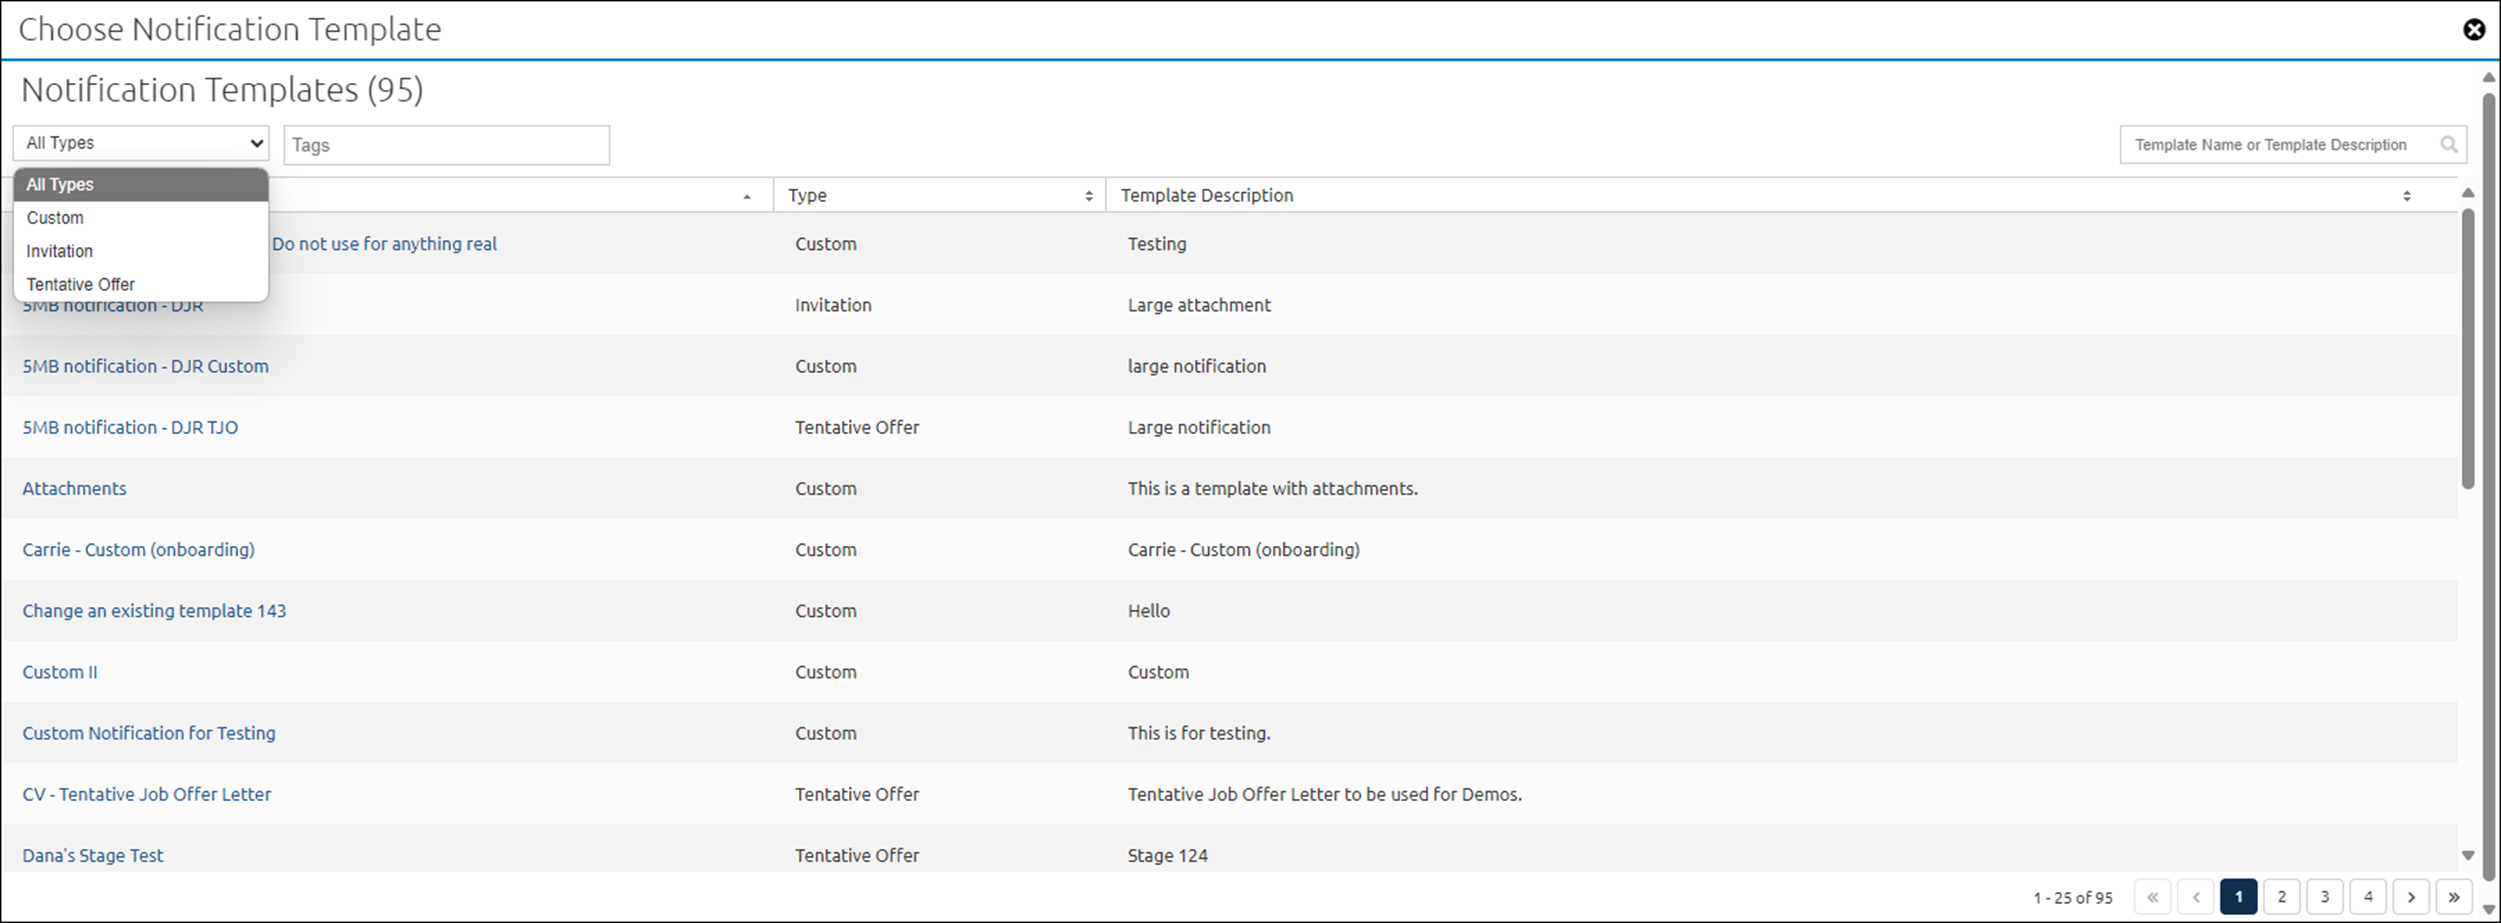Open CV - Tentative Job Offer Letter
This screenshot has height=923, width=2501.
pos(147,794)
